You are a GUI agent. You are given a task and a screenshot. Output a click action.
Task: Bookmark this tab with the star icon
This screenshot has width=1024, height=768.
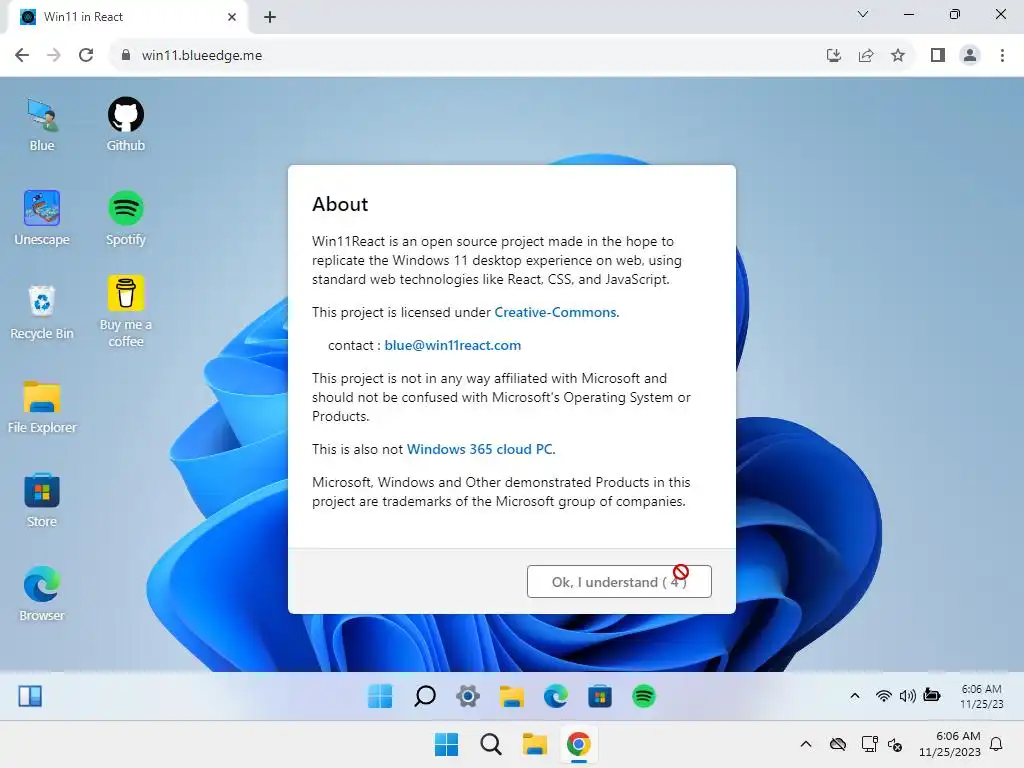pyautogui.click(x=898, y=55)
